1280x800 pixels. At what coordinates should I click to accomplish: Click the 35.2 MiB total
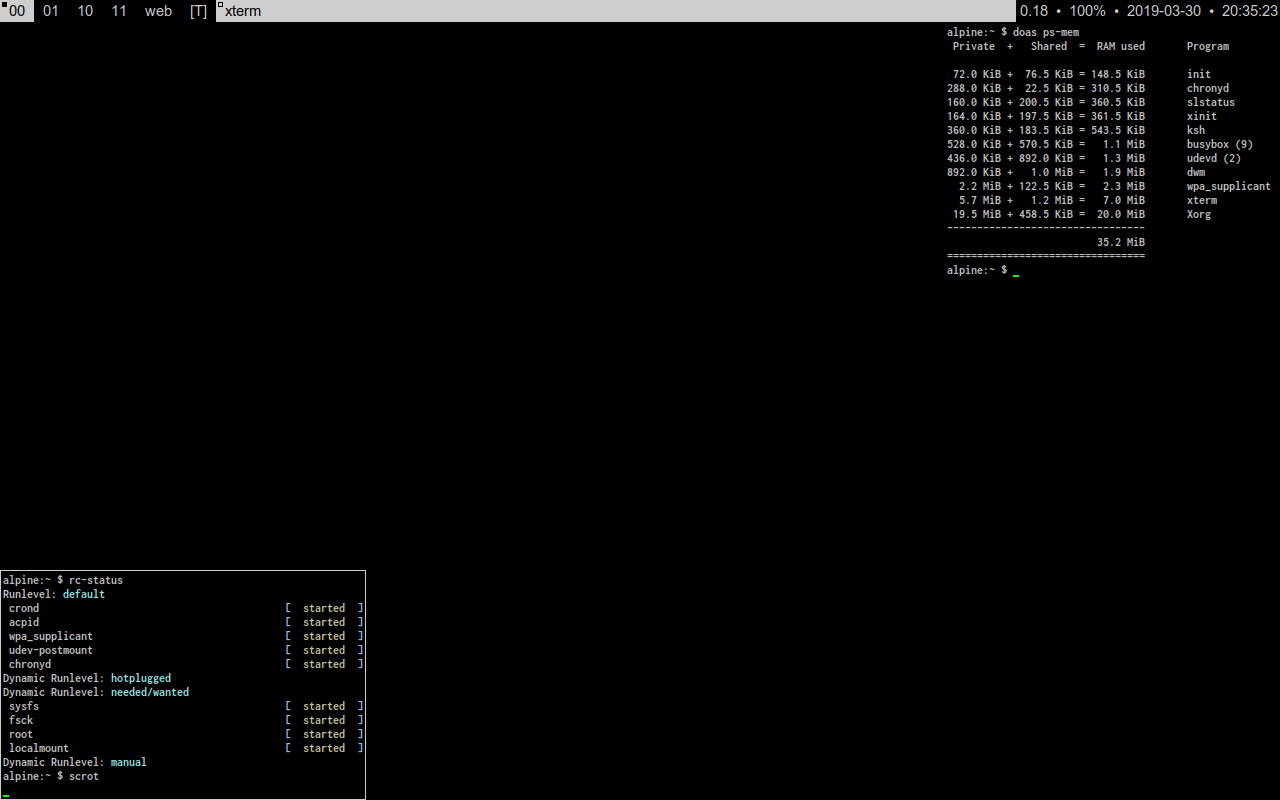click(x=1121, y=242)
